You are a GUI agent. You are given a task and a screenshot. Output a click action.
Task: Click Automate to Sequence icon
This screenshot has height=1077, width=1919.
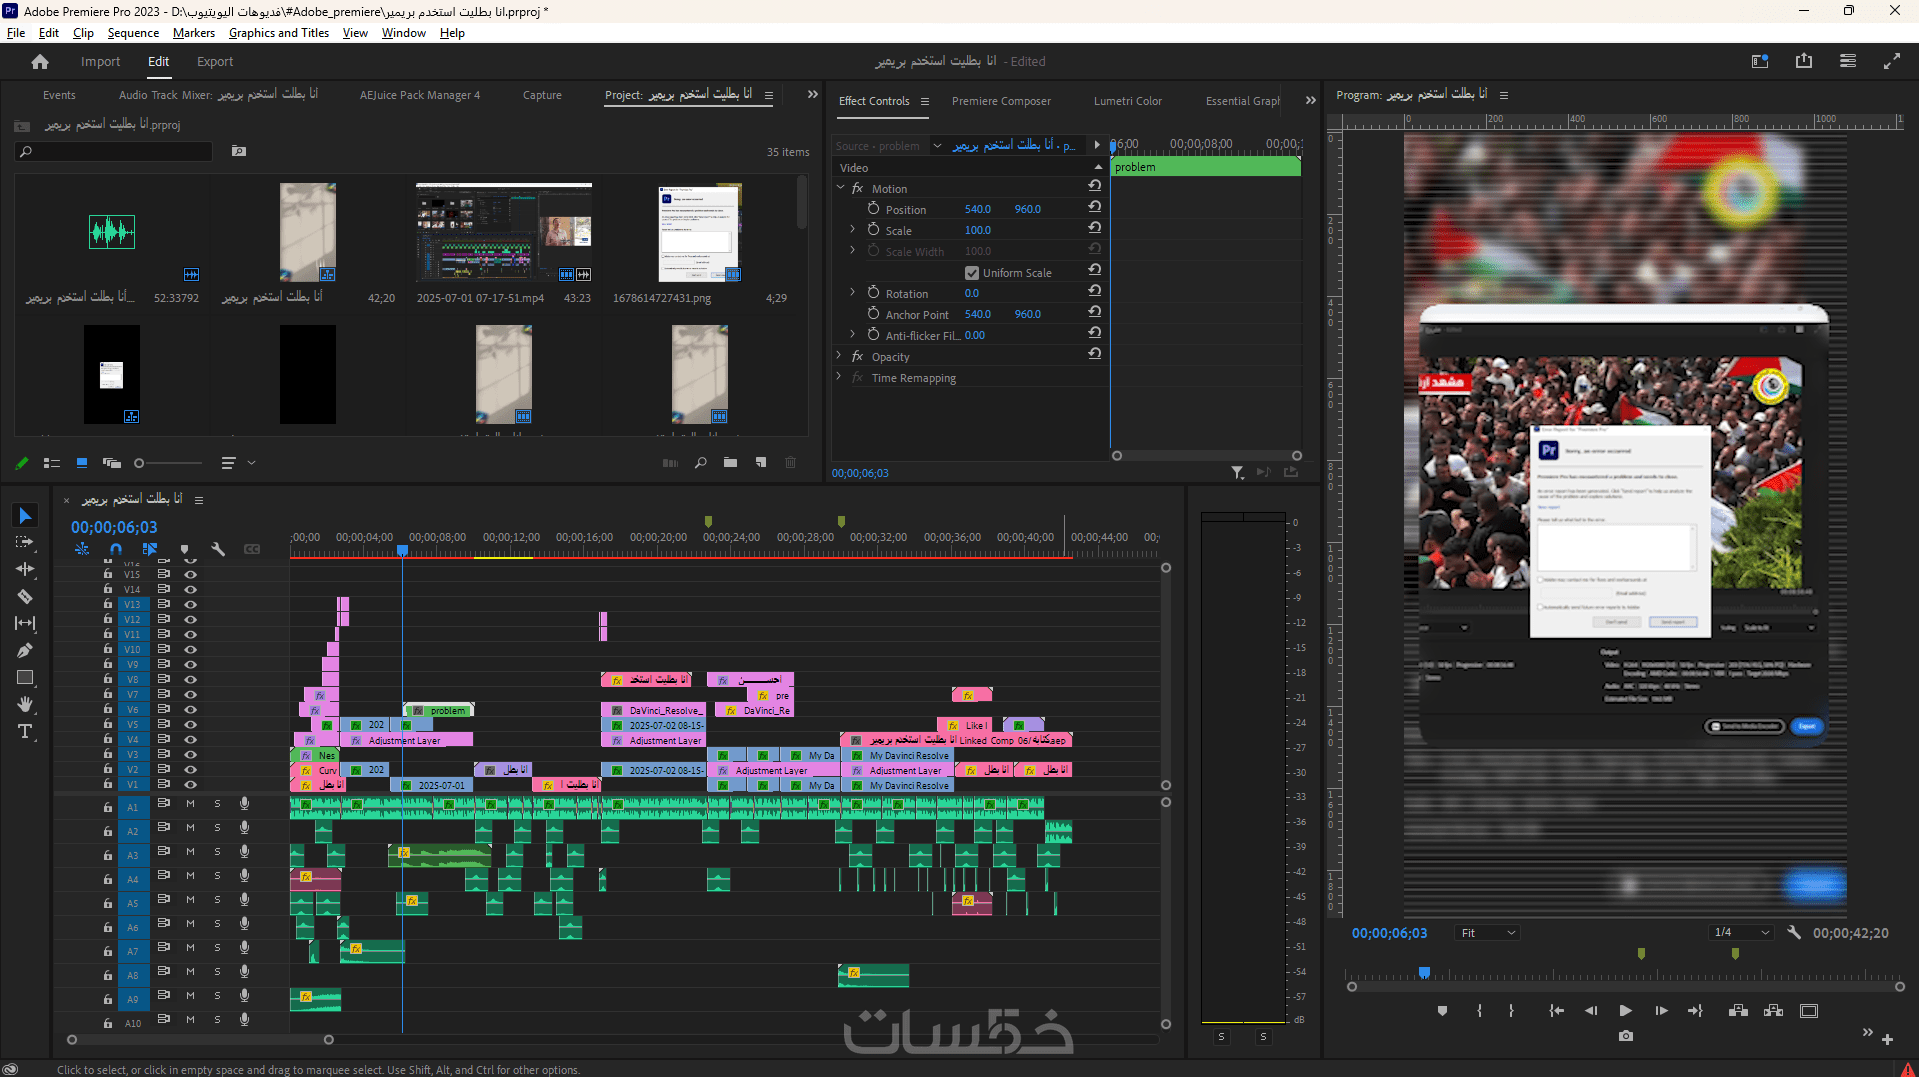click(x=670, y=463)
